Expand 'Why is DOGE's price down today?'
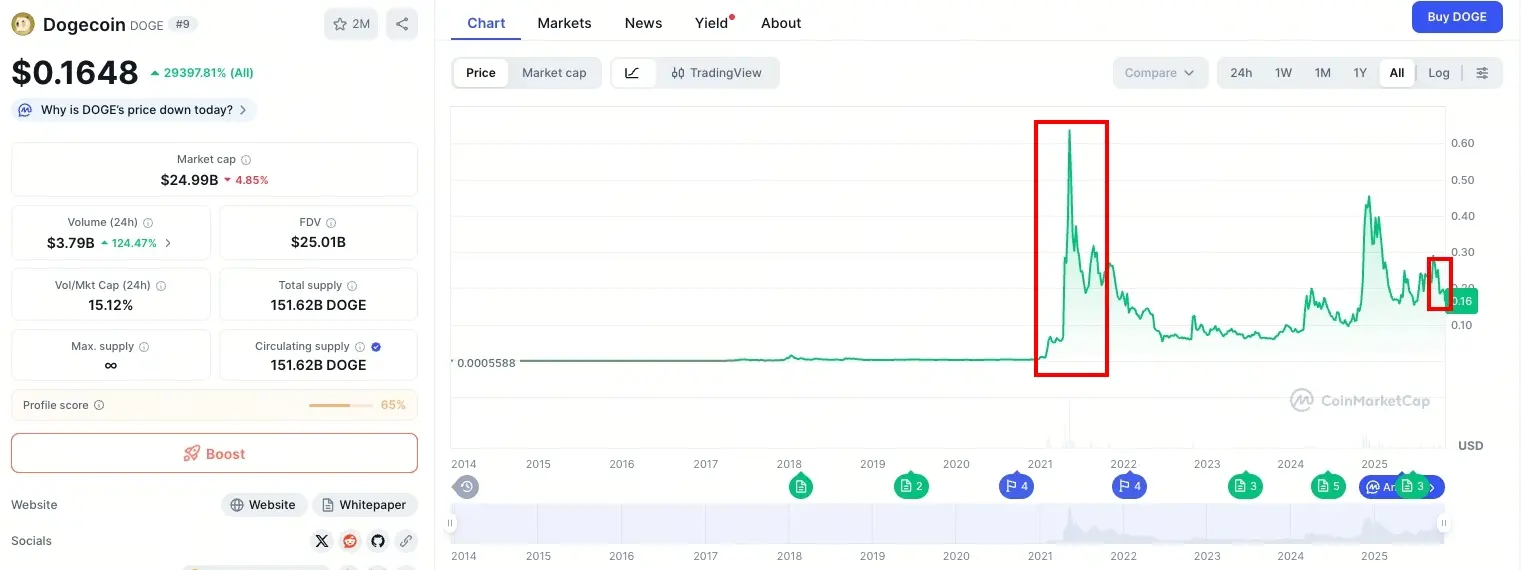Viewport: 1521px width, 570px height. point(134,110)
